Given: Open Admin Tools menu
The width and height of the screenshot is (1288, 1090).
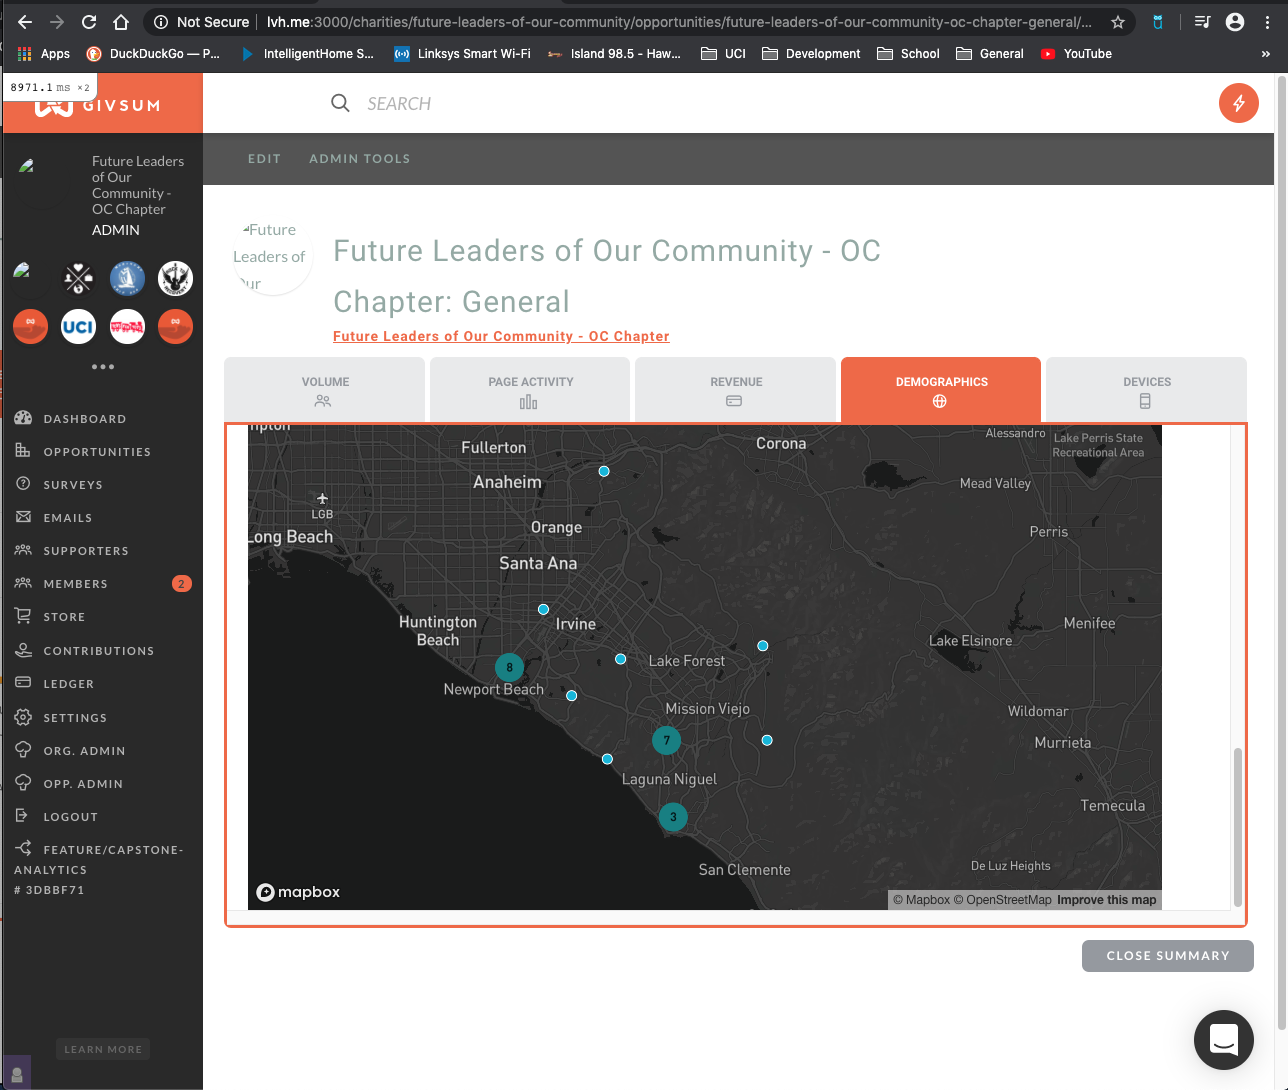Looking at the screenshot, I should (x=359, y=159).
